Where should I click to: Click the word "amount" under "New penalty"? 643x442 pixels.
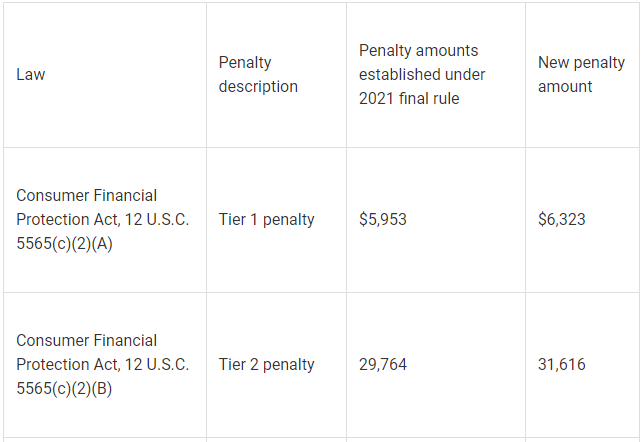click(565, 87)
